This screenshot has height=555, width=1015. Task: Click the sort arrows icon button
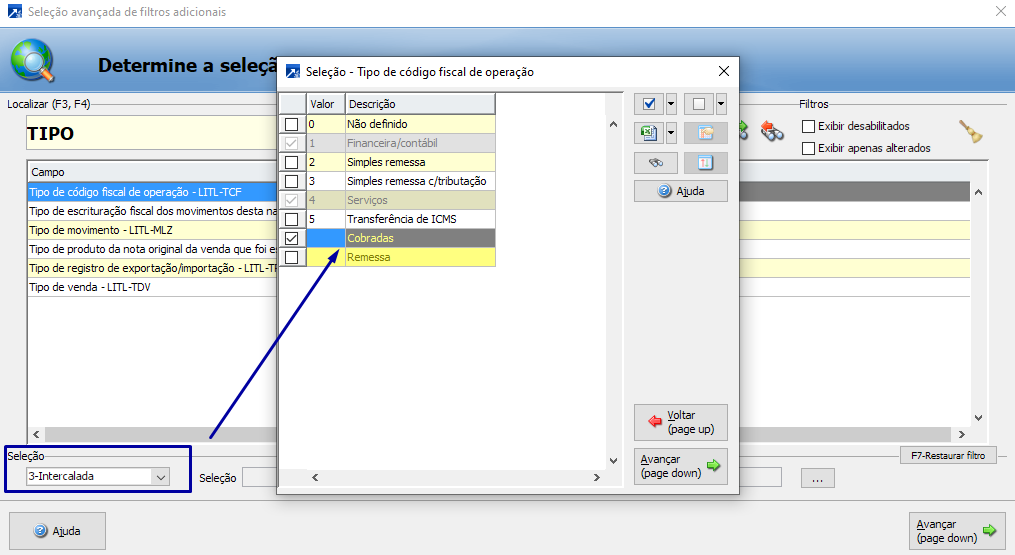point(706,163)
